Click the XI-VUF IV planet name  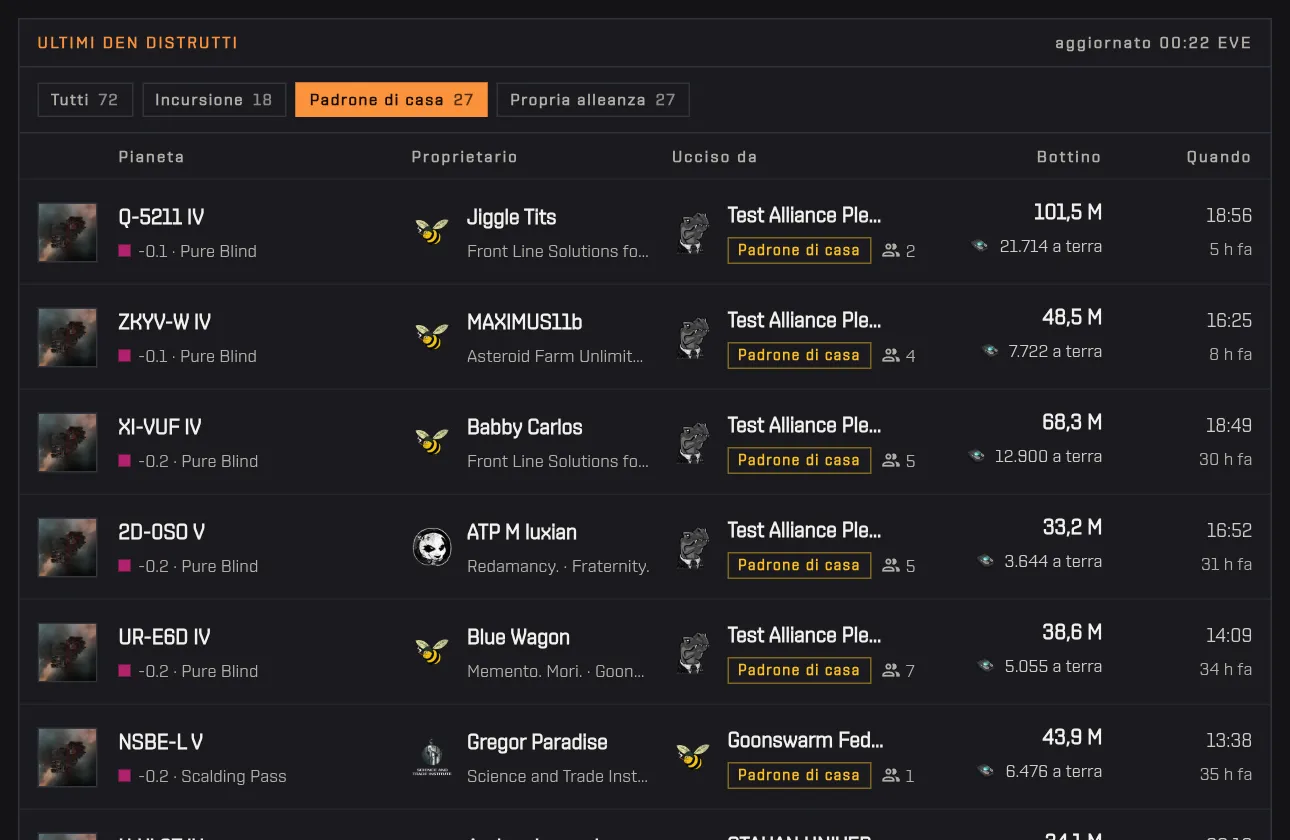click(160, 427)
